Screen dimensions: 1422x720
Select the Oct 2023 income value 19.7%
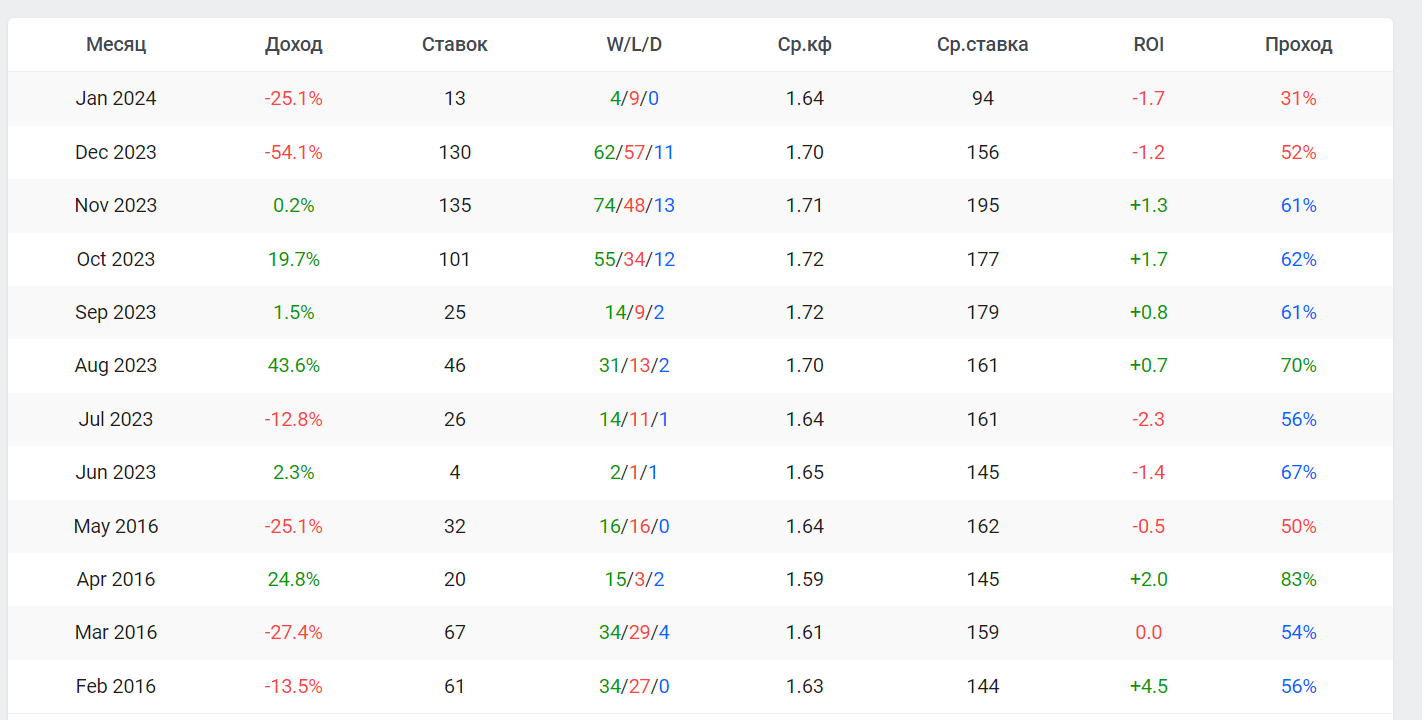pos(294,259)
